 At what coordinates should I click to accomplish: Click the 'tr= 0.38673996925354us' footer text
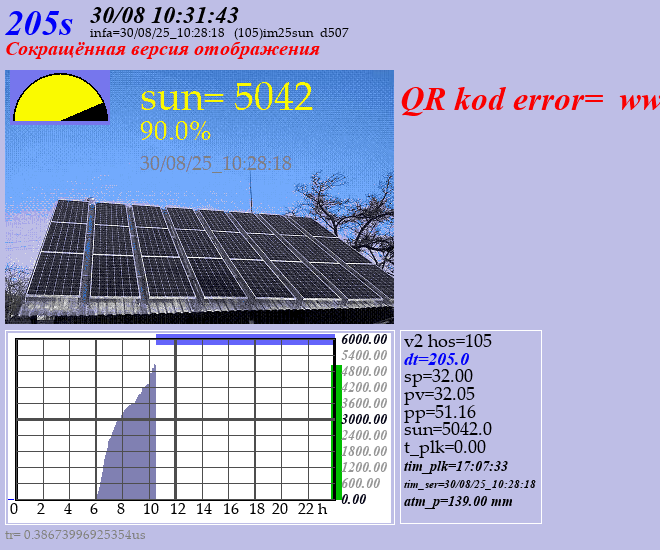click(75, 535)
